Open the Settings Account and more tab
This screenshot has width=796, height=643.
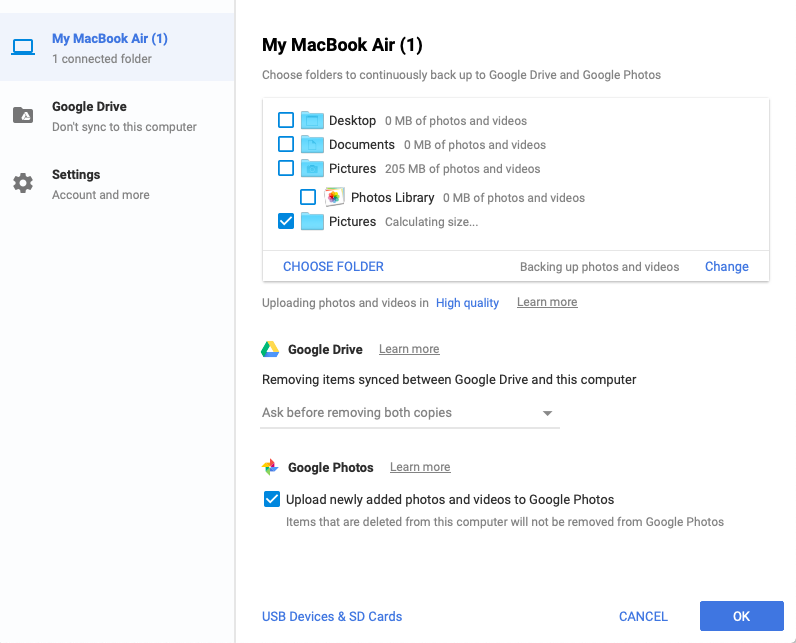pyautogui.click(x=117, y=184)
